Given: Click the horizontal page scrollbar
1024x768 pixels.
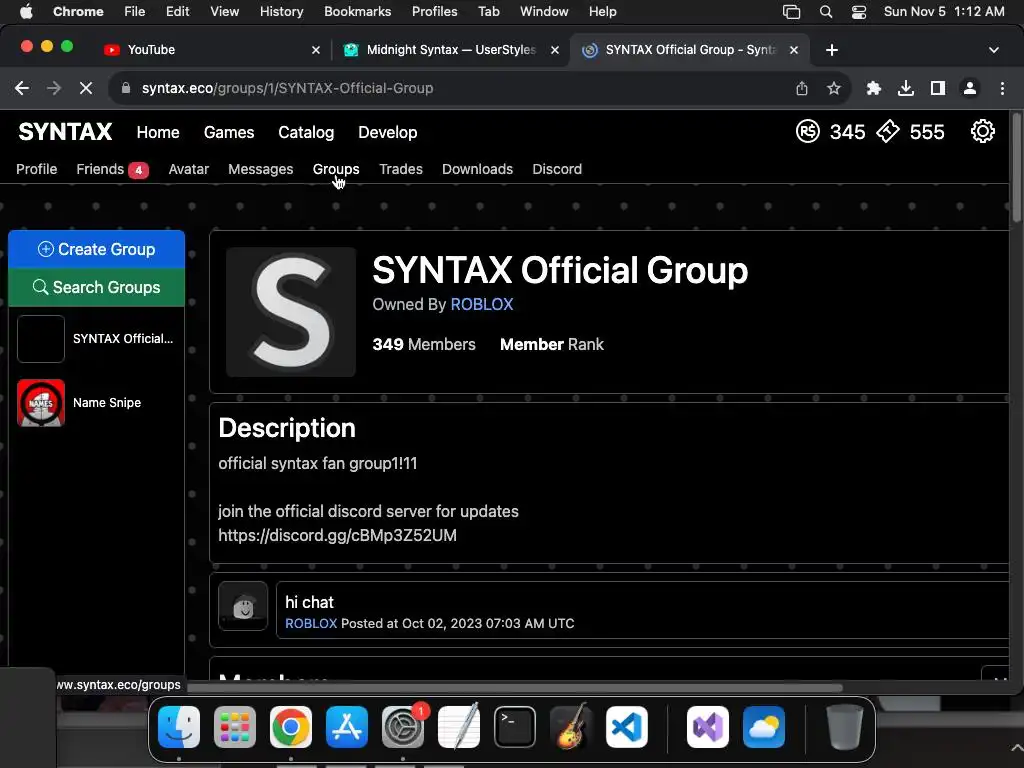Looking at the screenshot, I should 515,688.
